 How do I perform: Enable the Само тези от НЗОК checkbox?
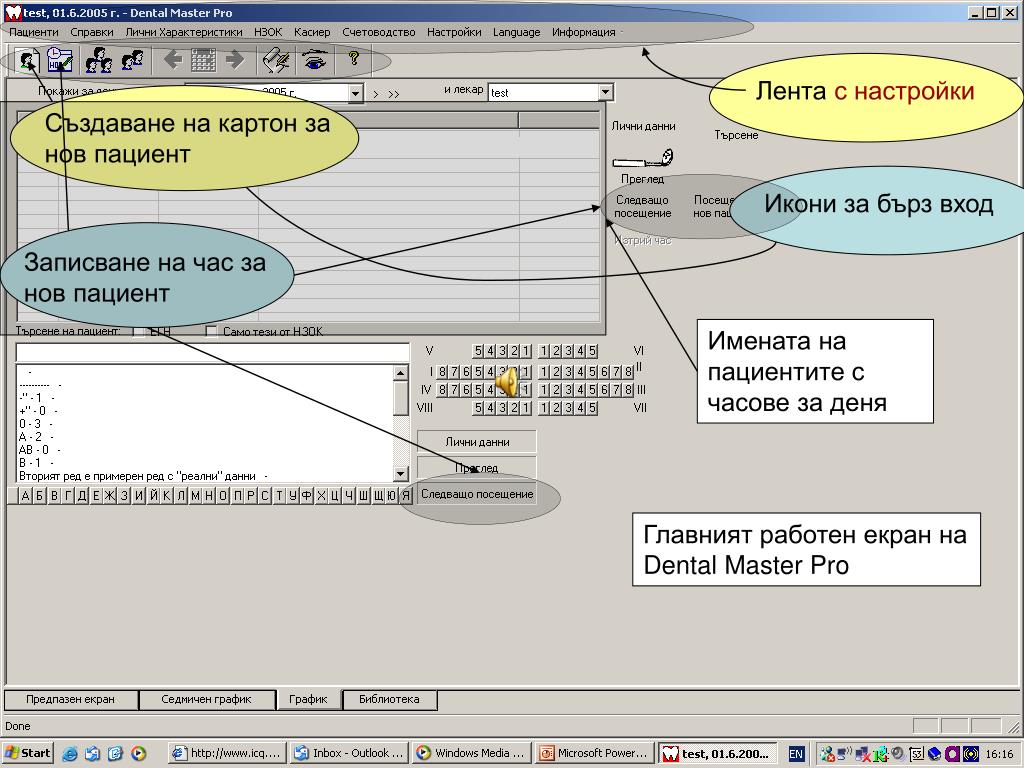(x=211, y=331)
